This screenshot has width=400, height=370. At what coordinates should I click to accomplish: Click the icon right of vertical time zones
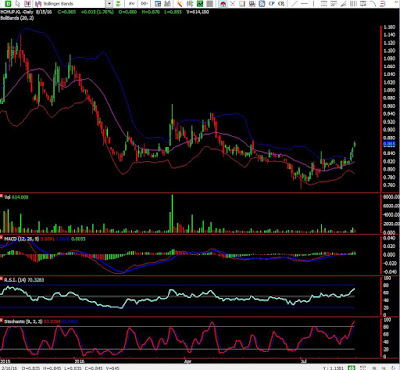click(x=363, y=4)
